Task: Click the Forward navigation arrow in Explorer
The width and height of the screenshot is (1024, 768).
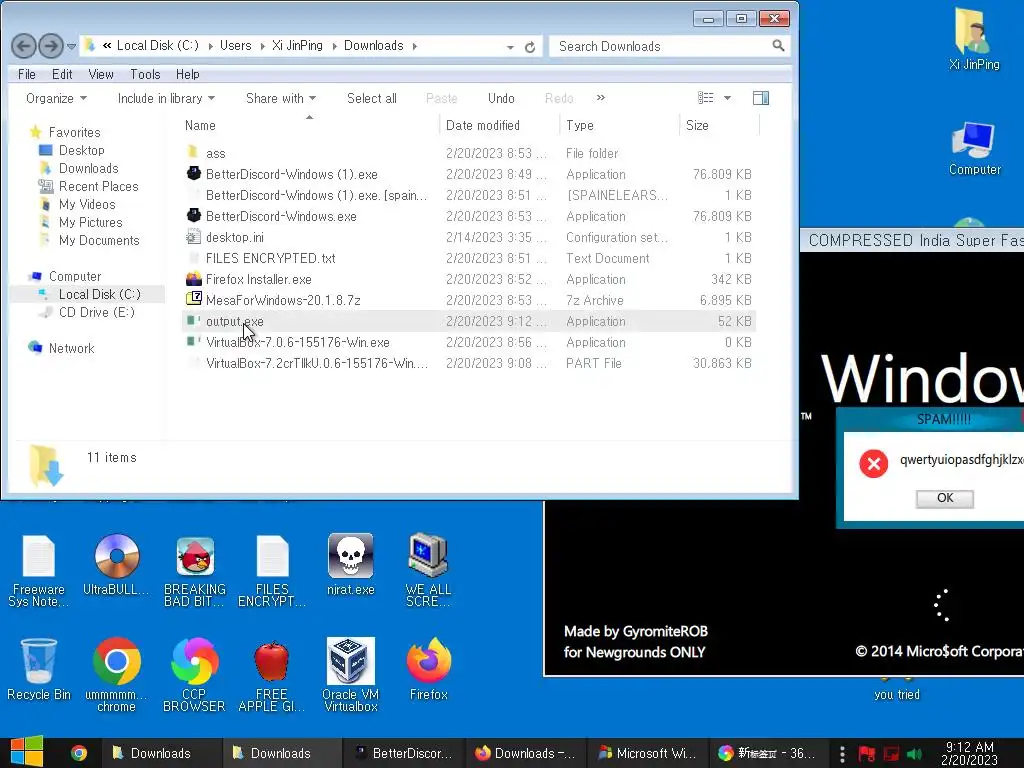Action: tap(51, 46)
